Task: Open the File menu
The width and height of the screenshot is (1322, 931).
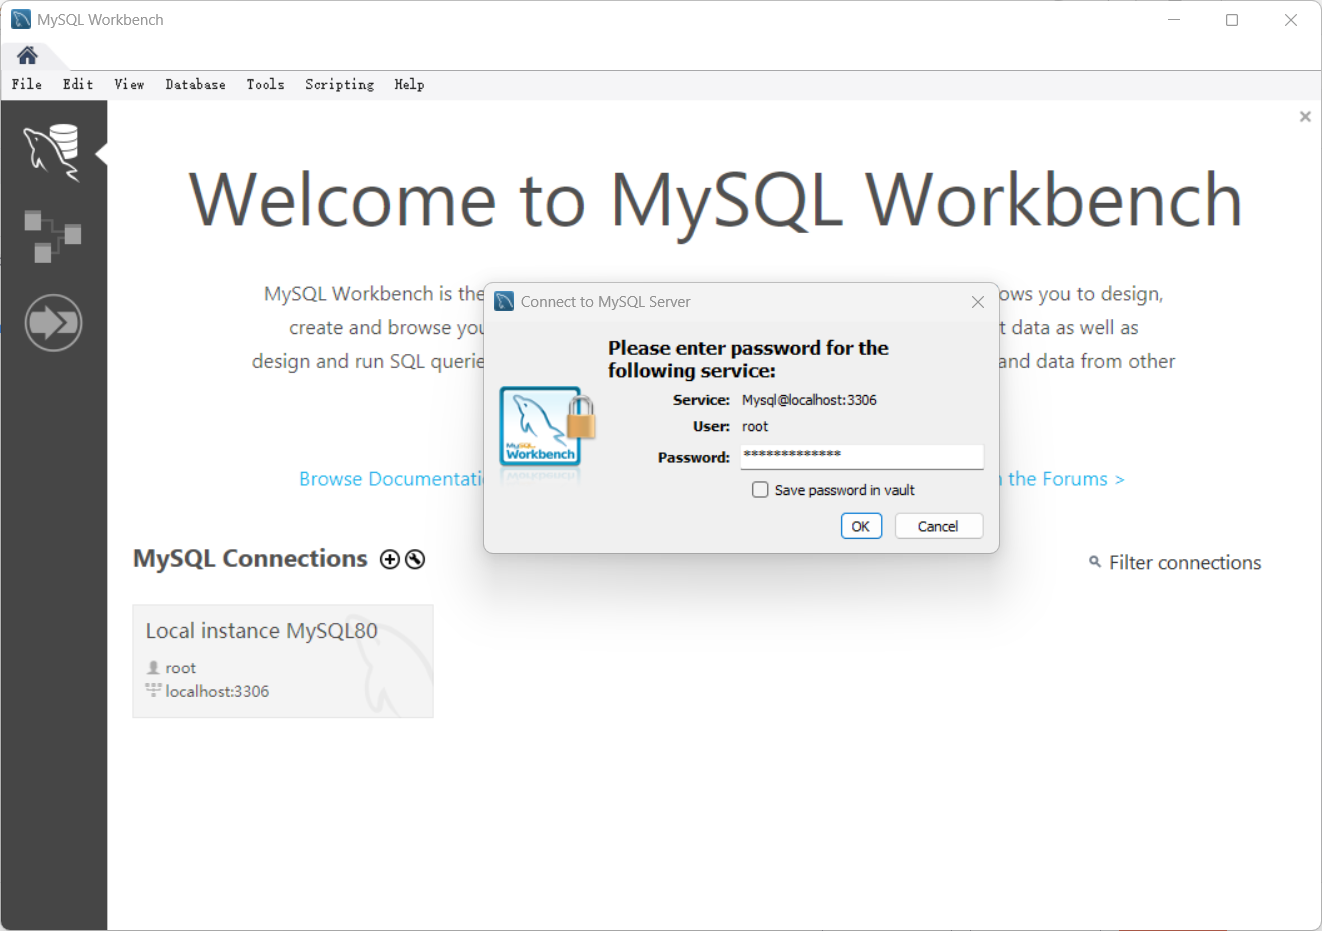Action: coord(27,85)
